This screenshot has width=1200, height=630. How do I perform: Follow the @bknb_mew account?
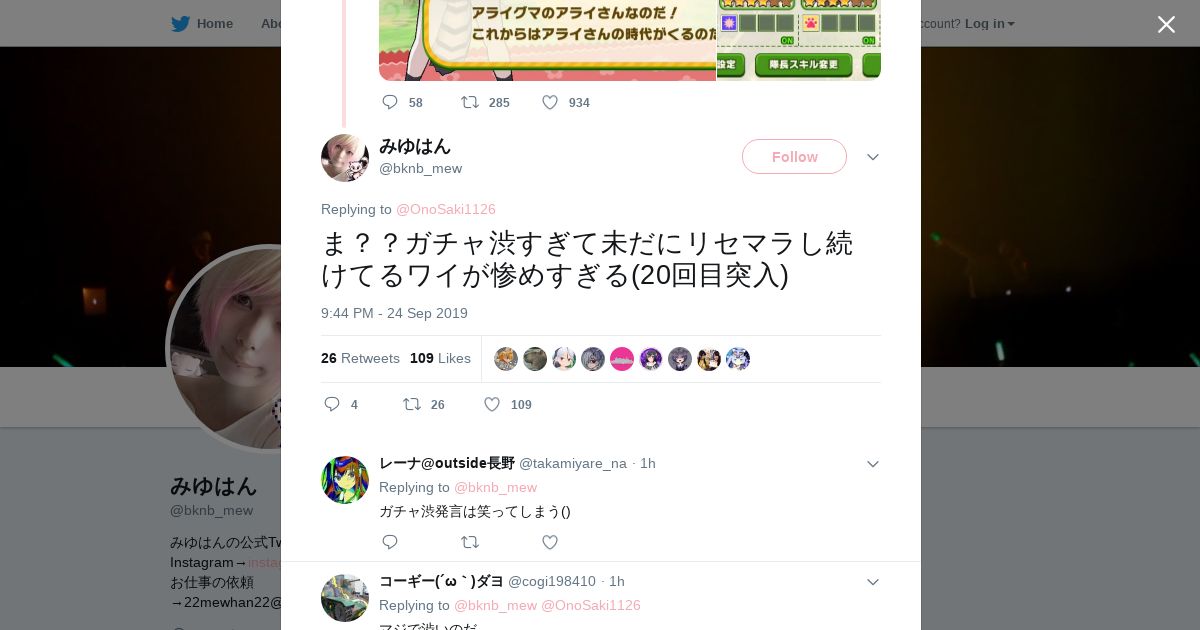tap(794, 157)
